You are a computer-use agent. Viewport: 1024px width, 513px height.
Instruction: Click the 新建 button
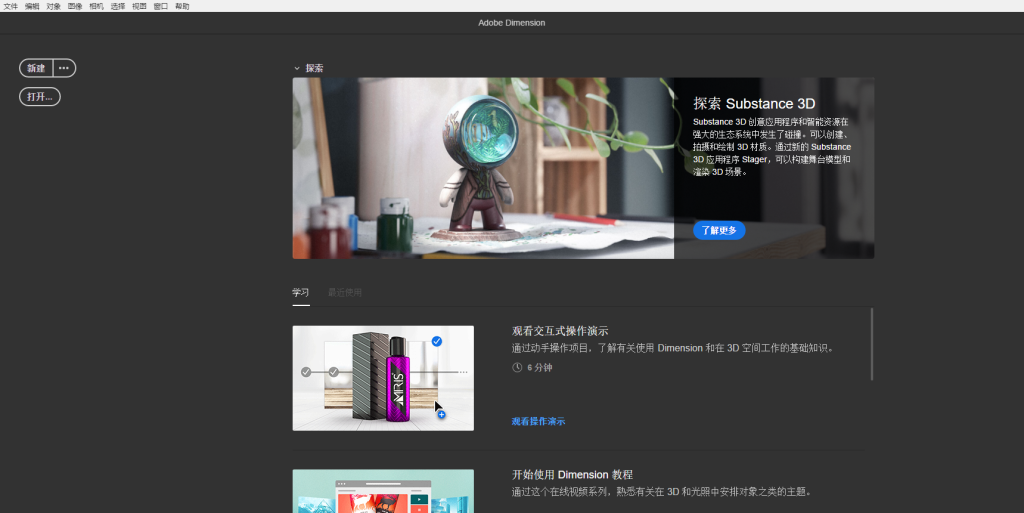pyautogui.click(x=36, y=68)
